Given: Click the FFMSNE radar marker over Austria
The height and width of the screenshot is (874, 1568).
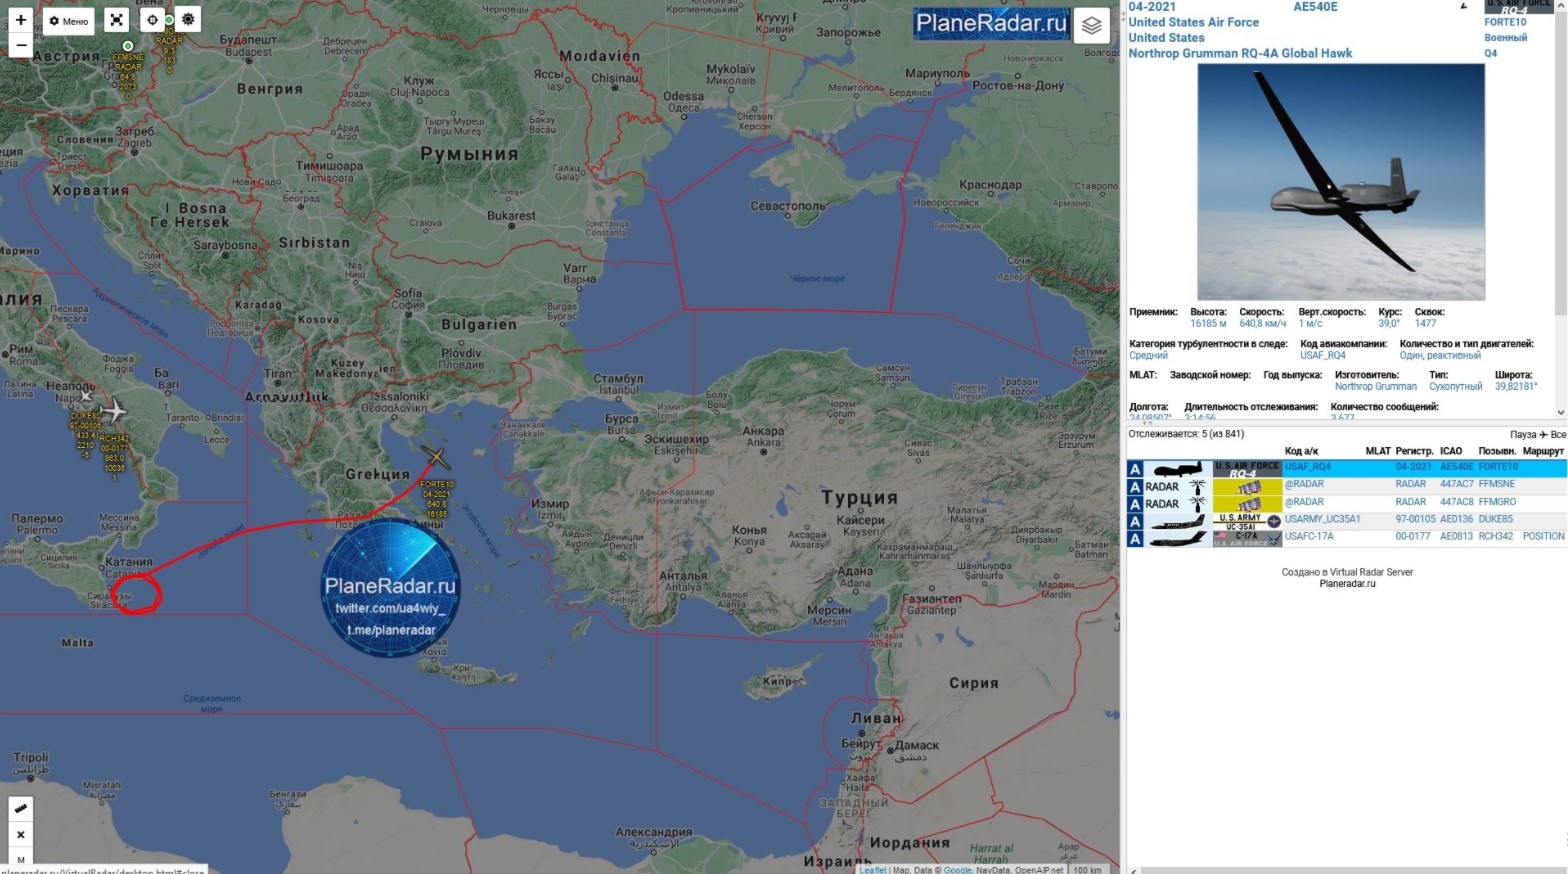Looking at the screenshot, I should point(128,46).
